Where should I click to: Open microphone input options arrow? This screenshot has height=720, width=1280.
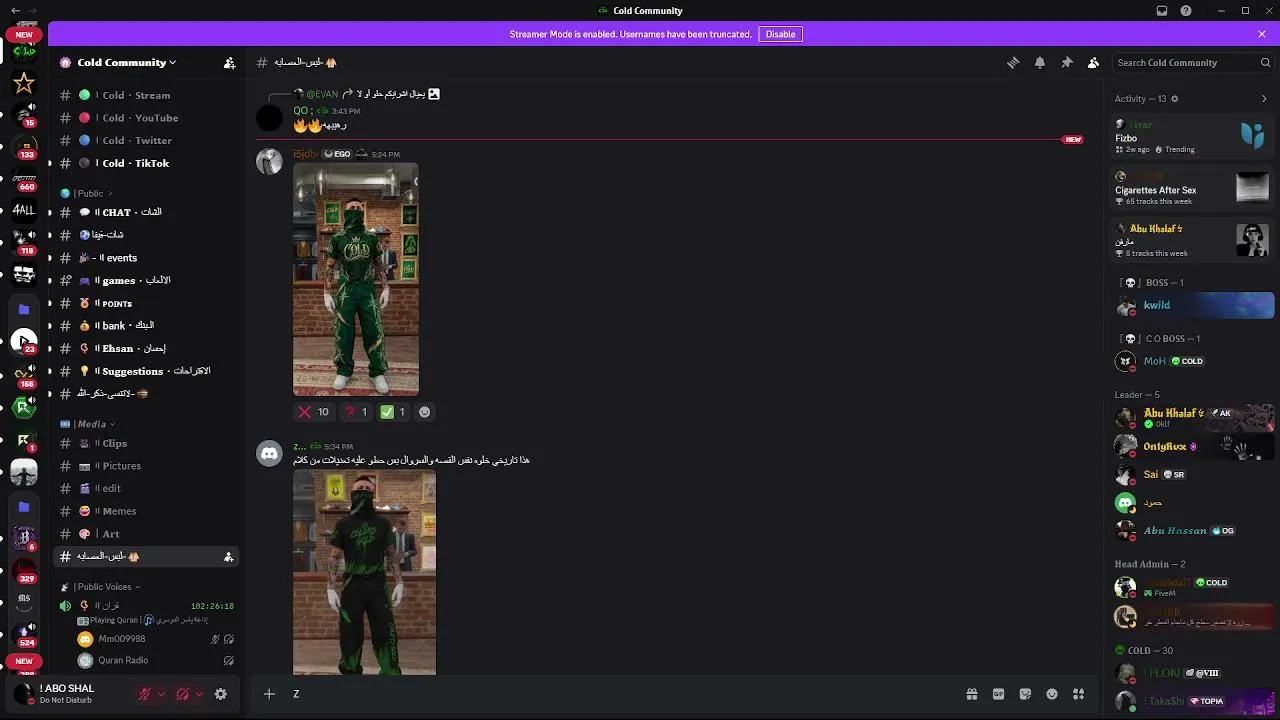click(x=161, y=694)
